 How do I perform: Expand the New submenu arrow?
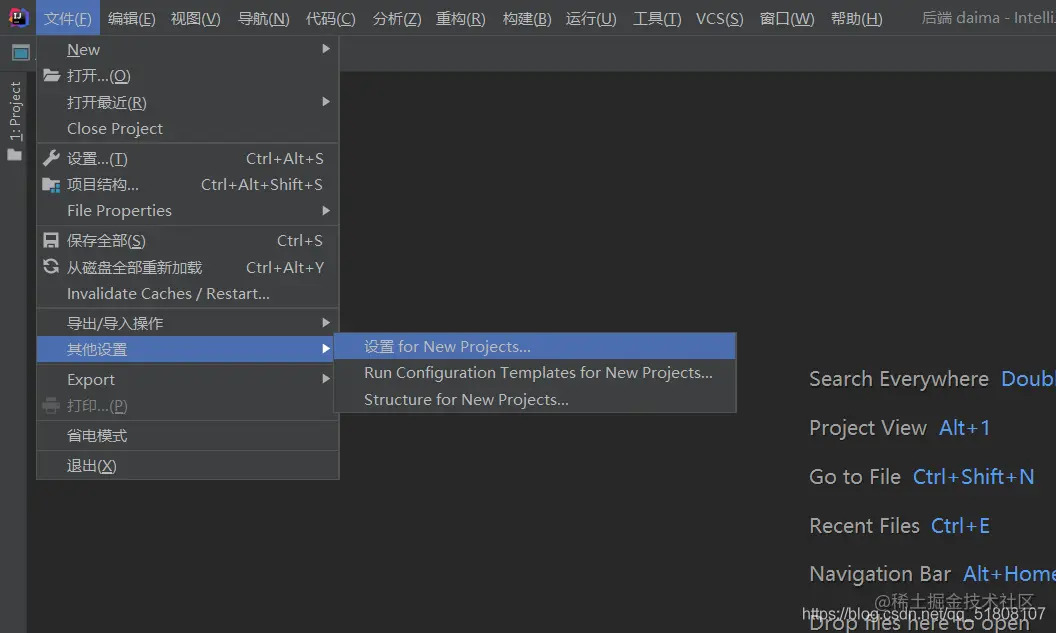coord(326,48)
